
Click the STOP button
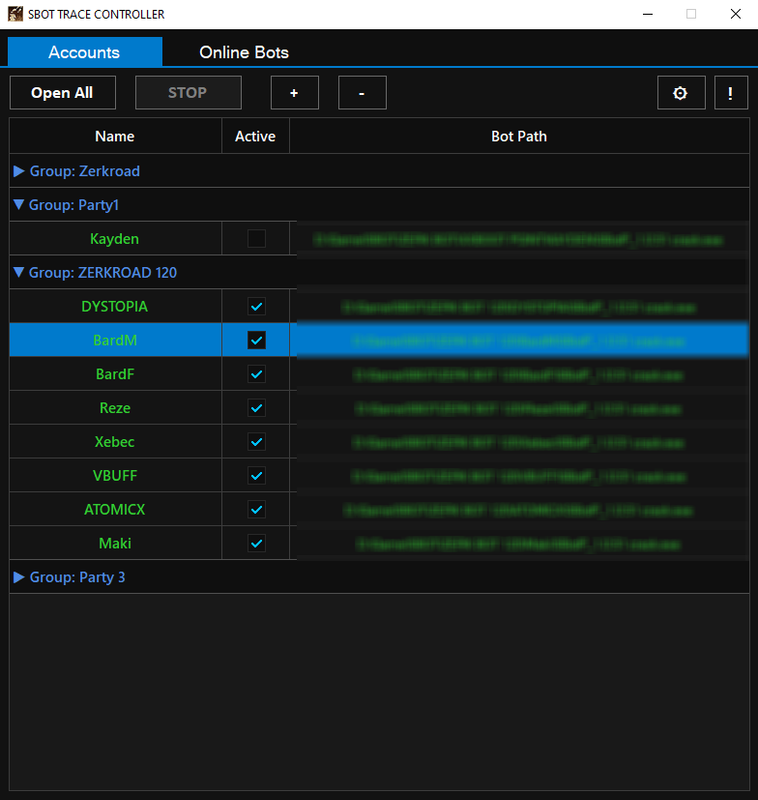pyautogui.click(x=188, y=93)
